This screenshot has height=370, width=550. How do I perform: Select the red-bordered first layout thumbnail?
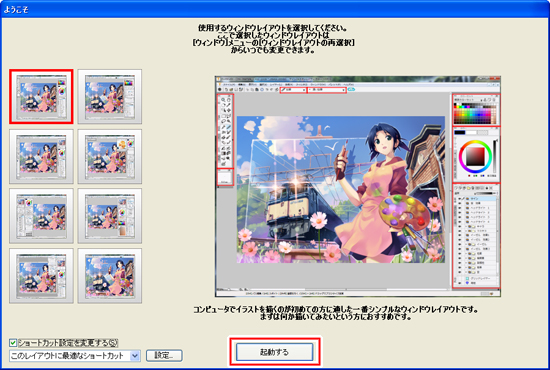coord(41,96)
